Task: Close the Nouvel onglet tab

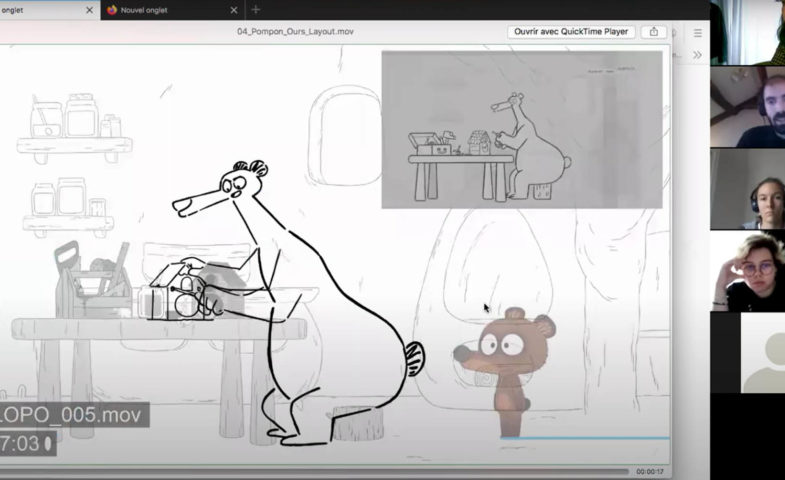Action: coord(234,10)
